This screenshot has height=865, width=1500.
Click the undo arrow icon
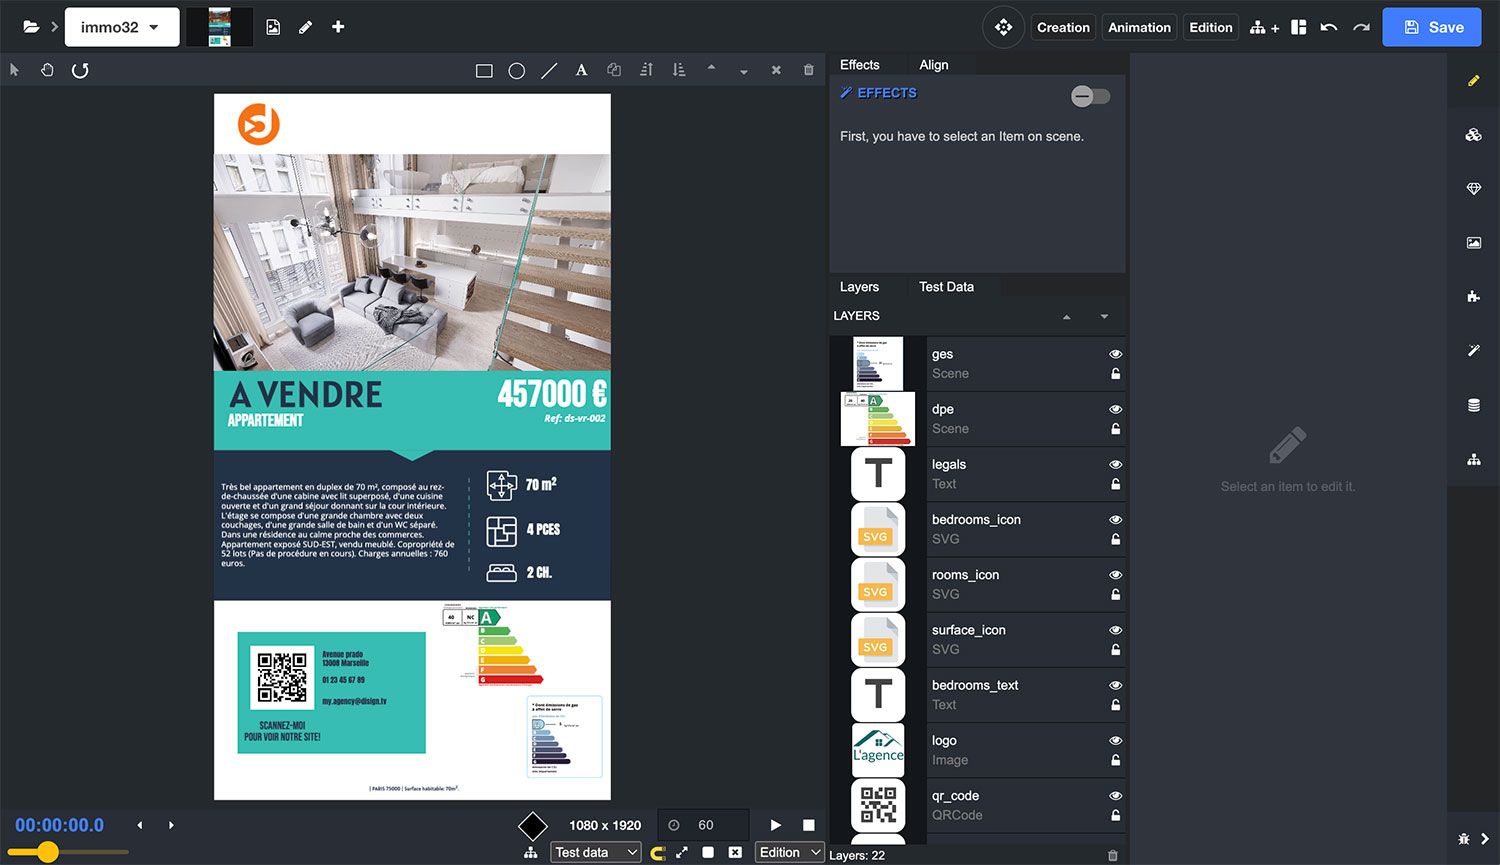click(x=1328, y=27)
